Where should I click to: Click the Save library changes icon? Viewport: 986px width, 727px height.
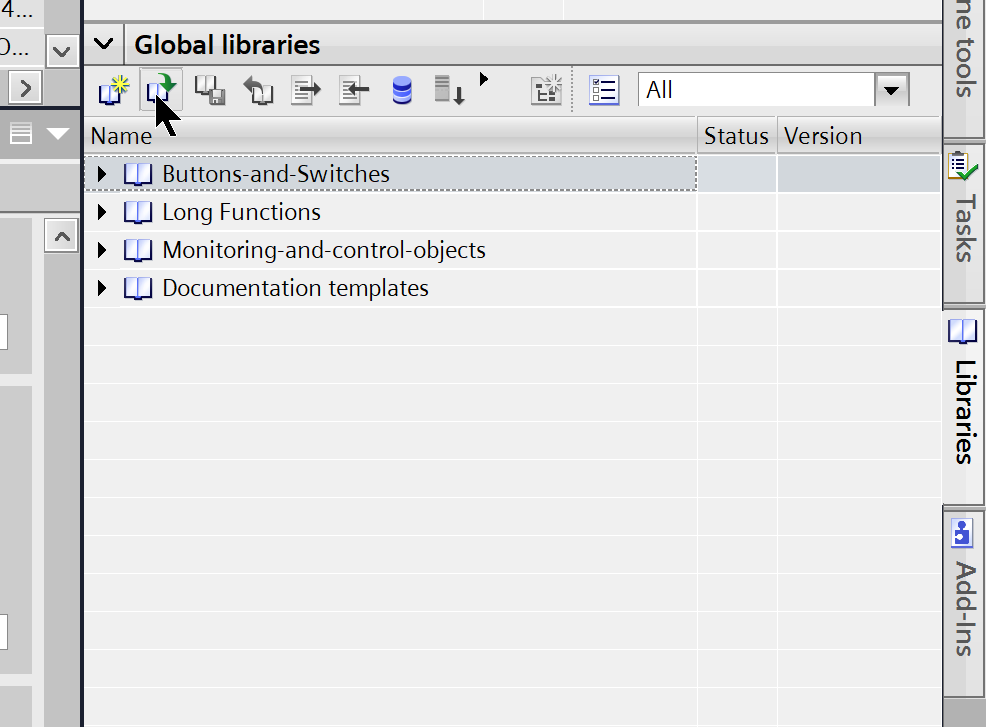point(209,91)
